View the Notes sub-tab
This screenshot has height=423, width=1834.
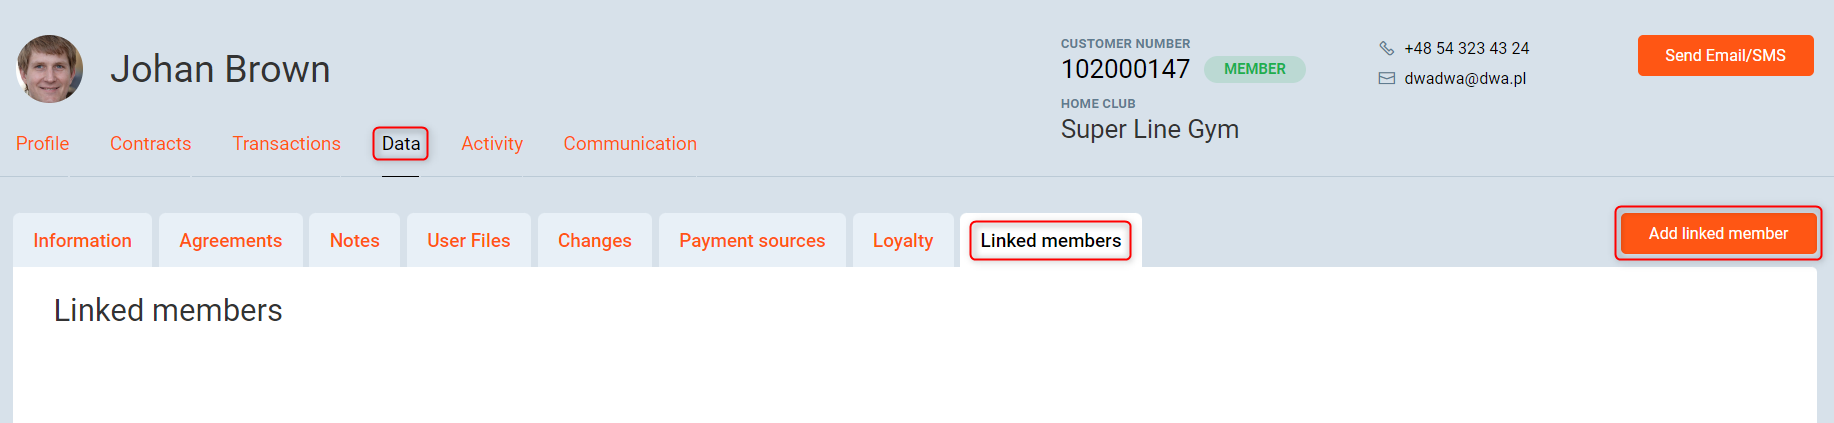354,240
